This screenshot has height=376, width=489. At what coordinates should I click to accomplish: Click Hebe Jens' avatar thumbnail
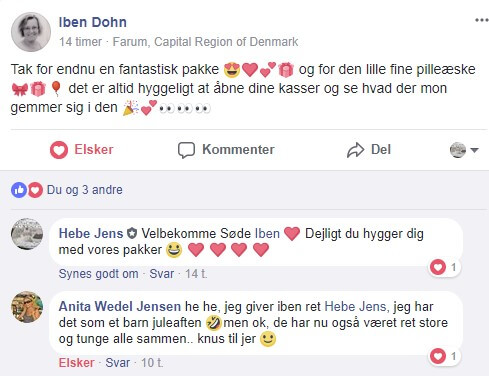click(x=27, y=234)
